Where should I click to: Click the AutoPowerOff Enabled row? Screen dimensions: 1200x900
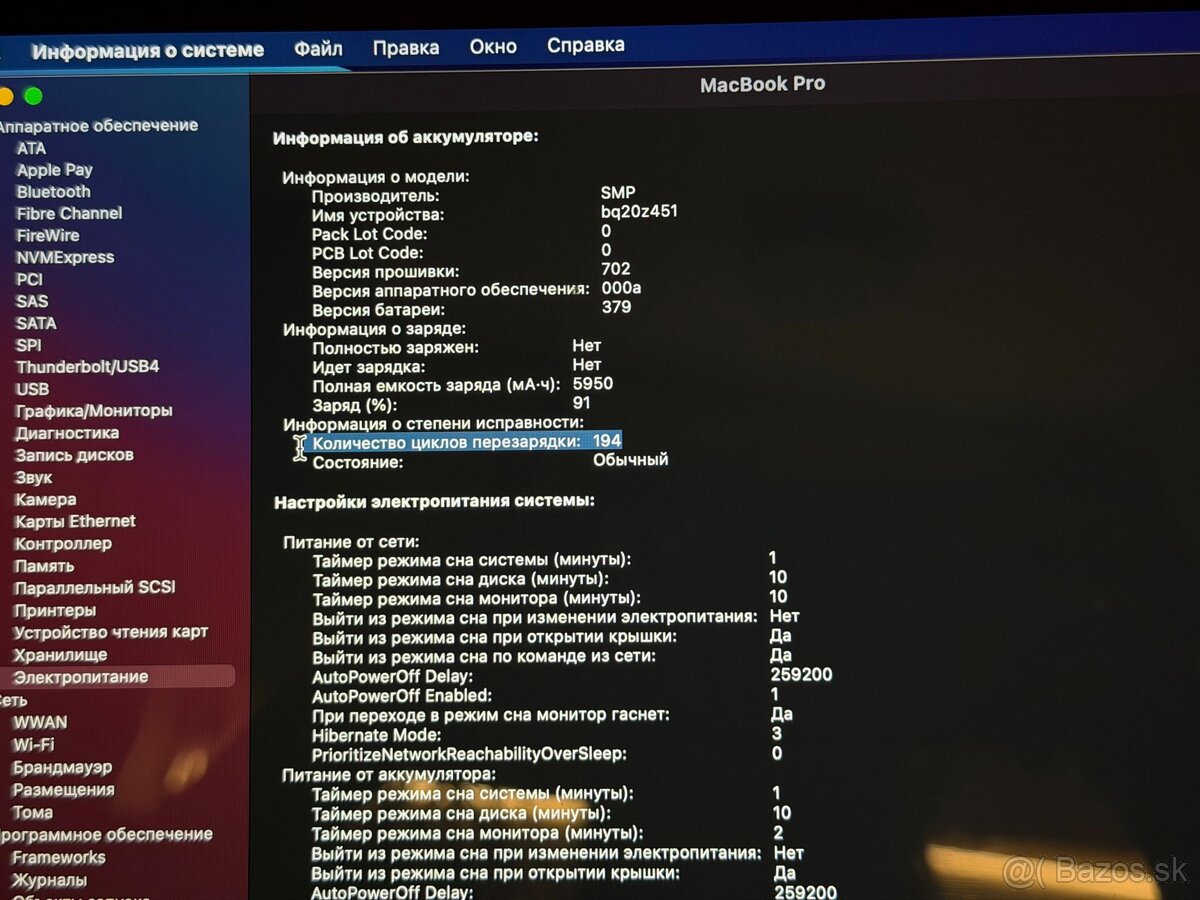(546, 695)
